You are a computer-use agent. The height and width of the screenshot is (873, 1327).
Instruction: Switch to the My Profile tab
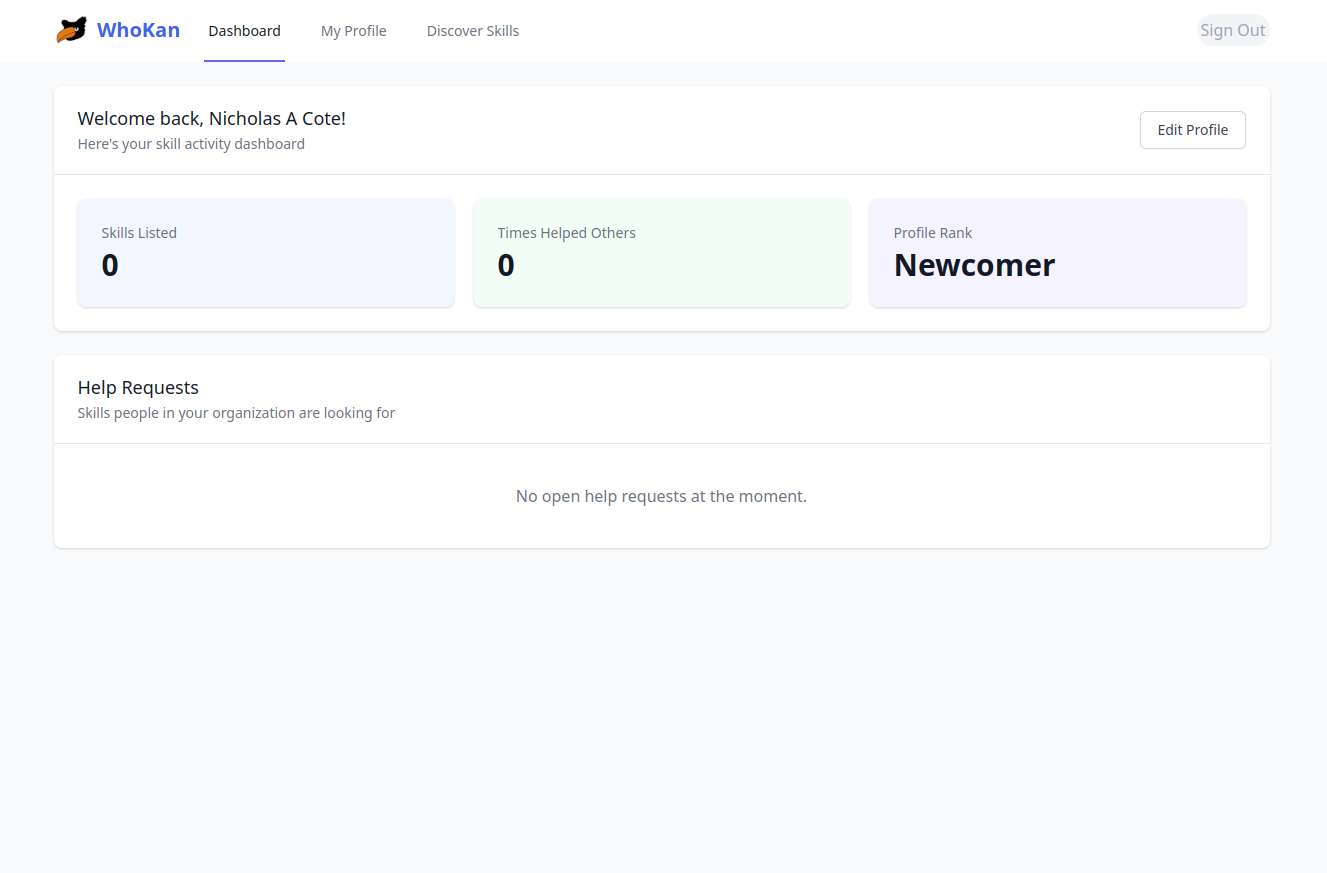tap(353, 31)
